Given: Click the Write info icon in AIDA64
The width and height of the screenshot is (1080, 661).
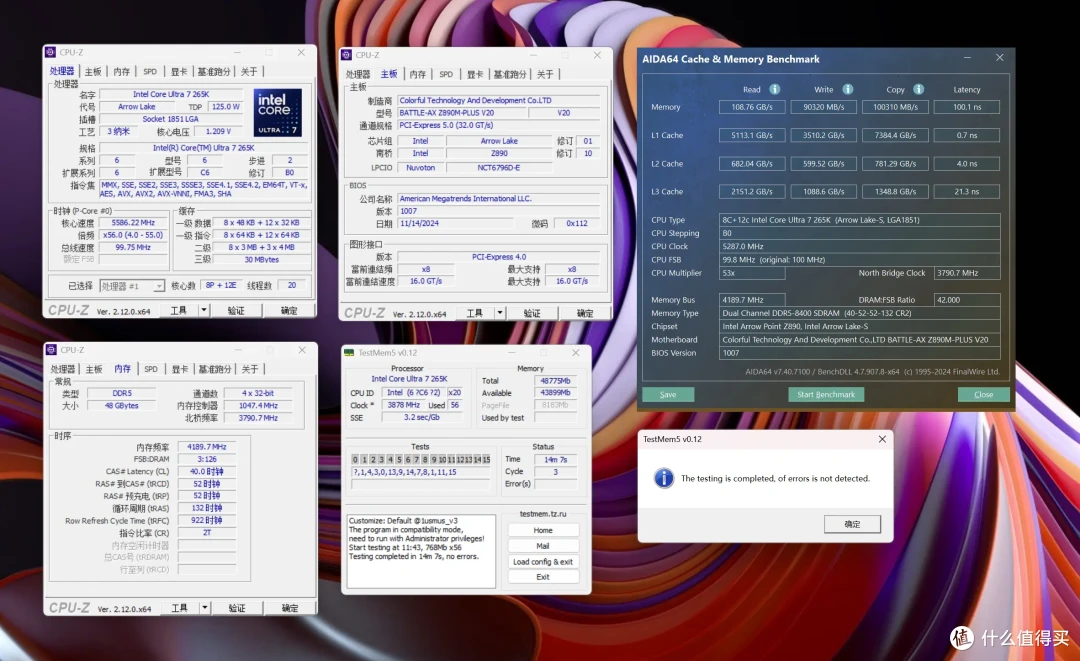Looking at the screenshot, I should pos(848,90).
